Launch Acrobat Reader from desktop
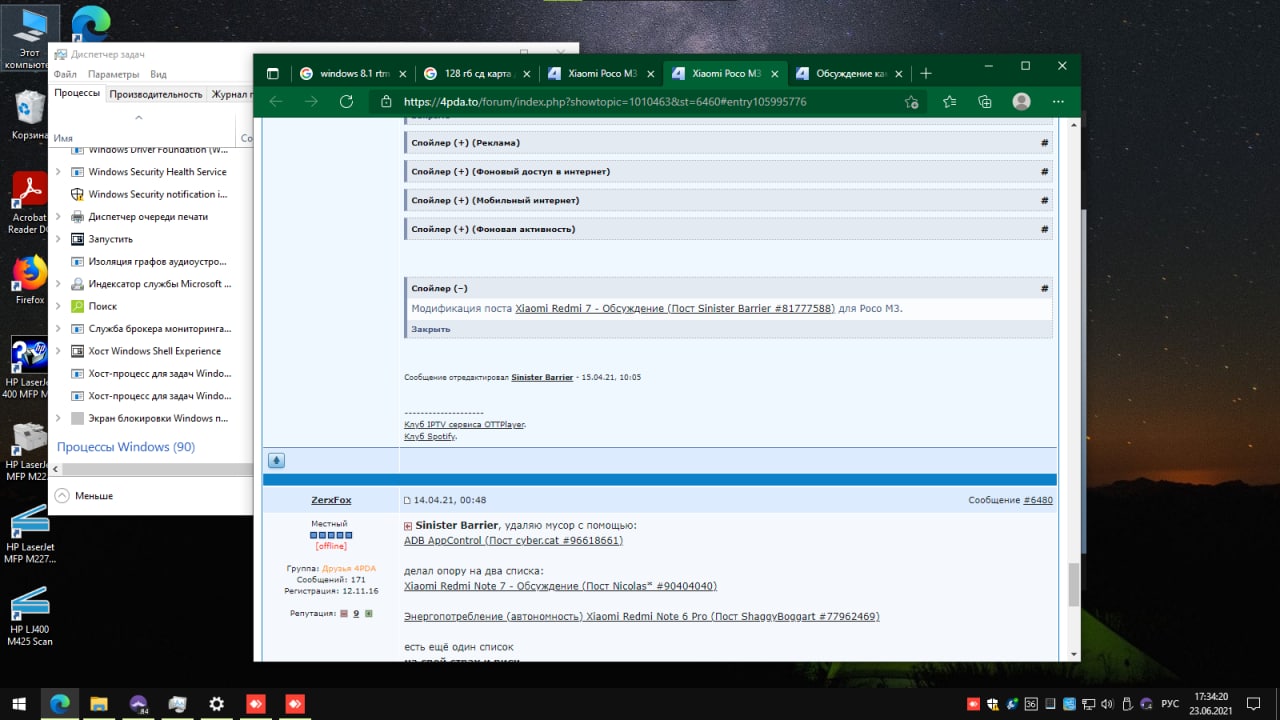The image size is (1280, 720). click(29, 204)
